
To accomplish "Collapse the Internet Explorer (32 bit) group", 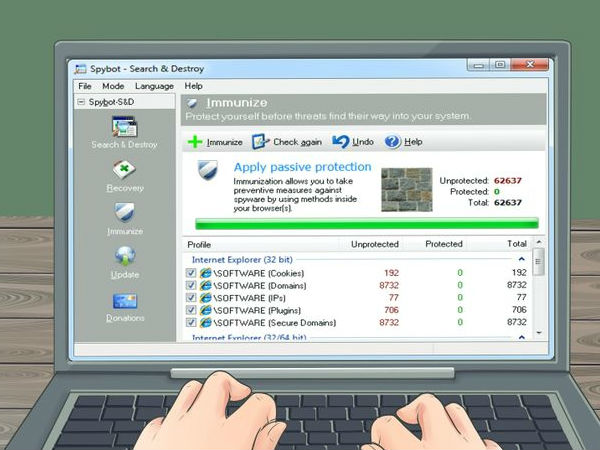I will (522, 259).
